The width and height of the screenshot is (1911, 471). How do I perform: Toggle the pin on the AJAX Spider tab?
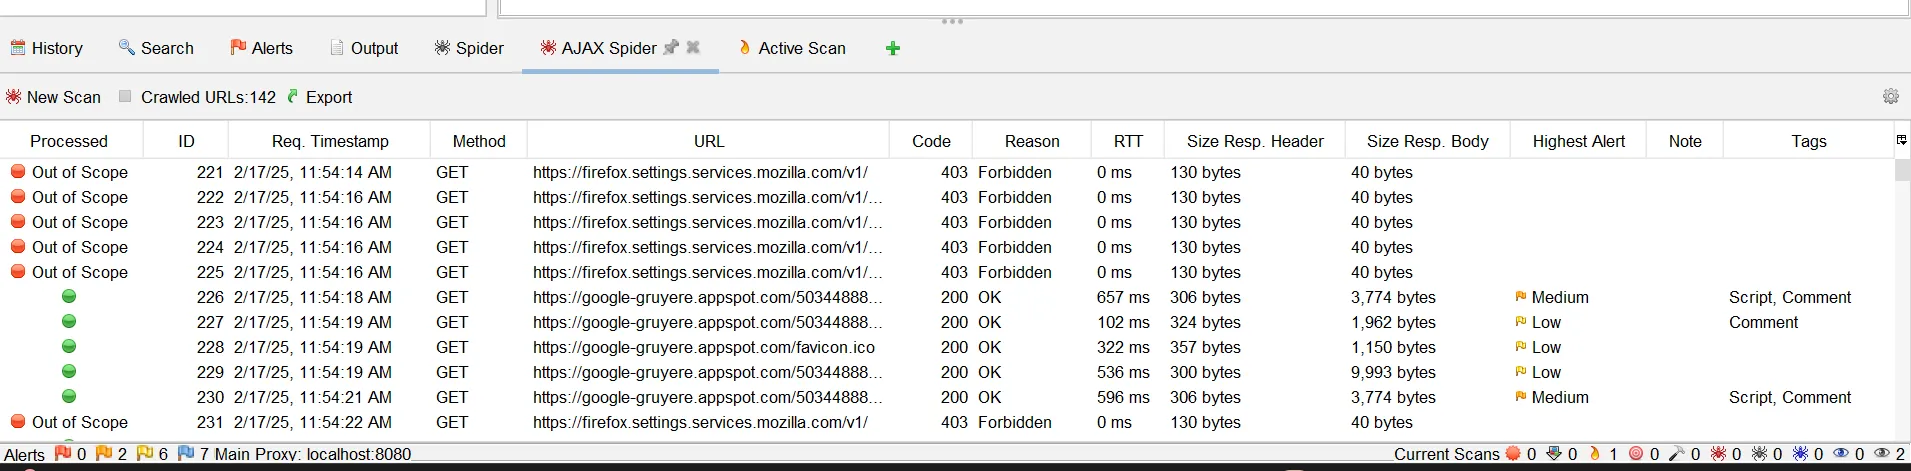(x=671, y=47)
